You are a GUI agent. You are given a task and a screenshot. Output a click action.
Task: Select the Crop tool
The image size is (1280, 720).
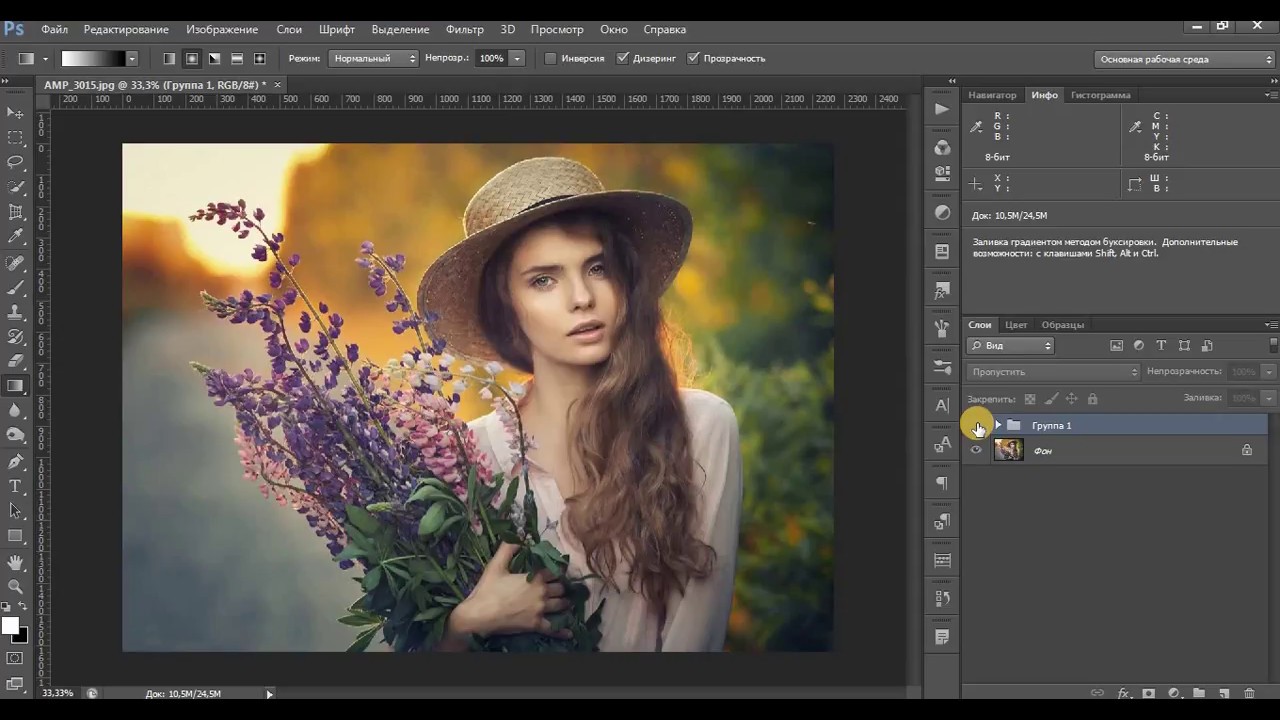pos(15,212)
